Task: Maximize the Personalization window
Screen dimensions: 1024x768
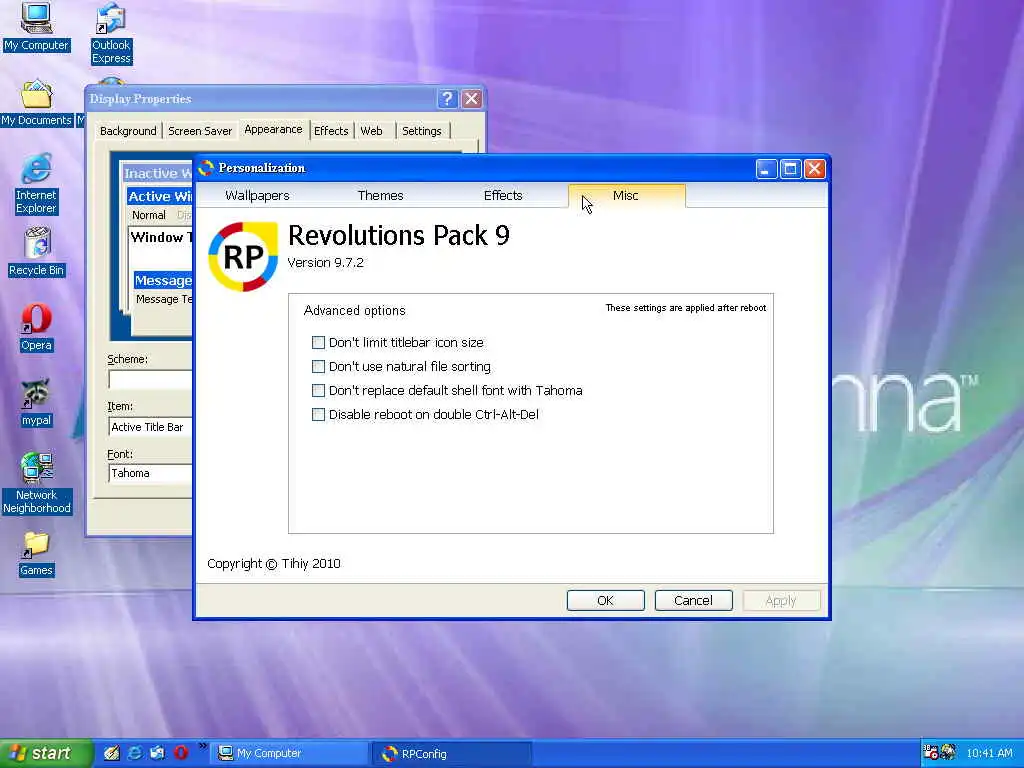Action: pyautogui.click(x=790, y=169)
